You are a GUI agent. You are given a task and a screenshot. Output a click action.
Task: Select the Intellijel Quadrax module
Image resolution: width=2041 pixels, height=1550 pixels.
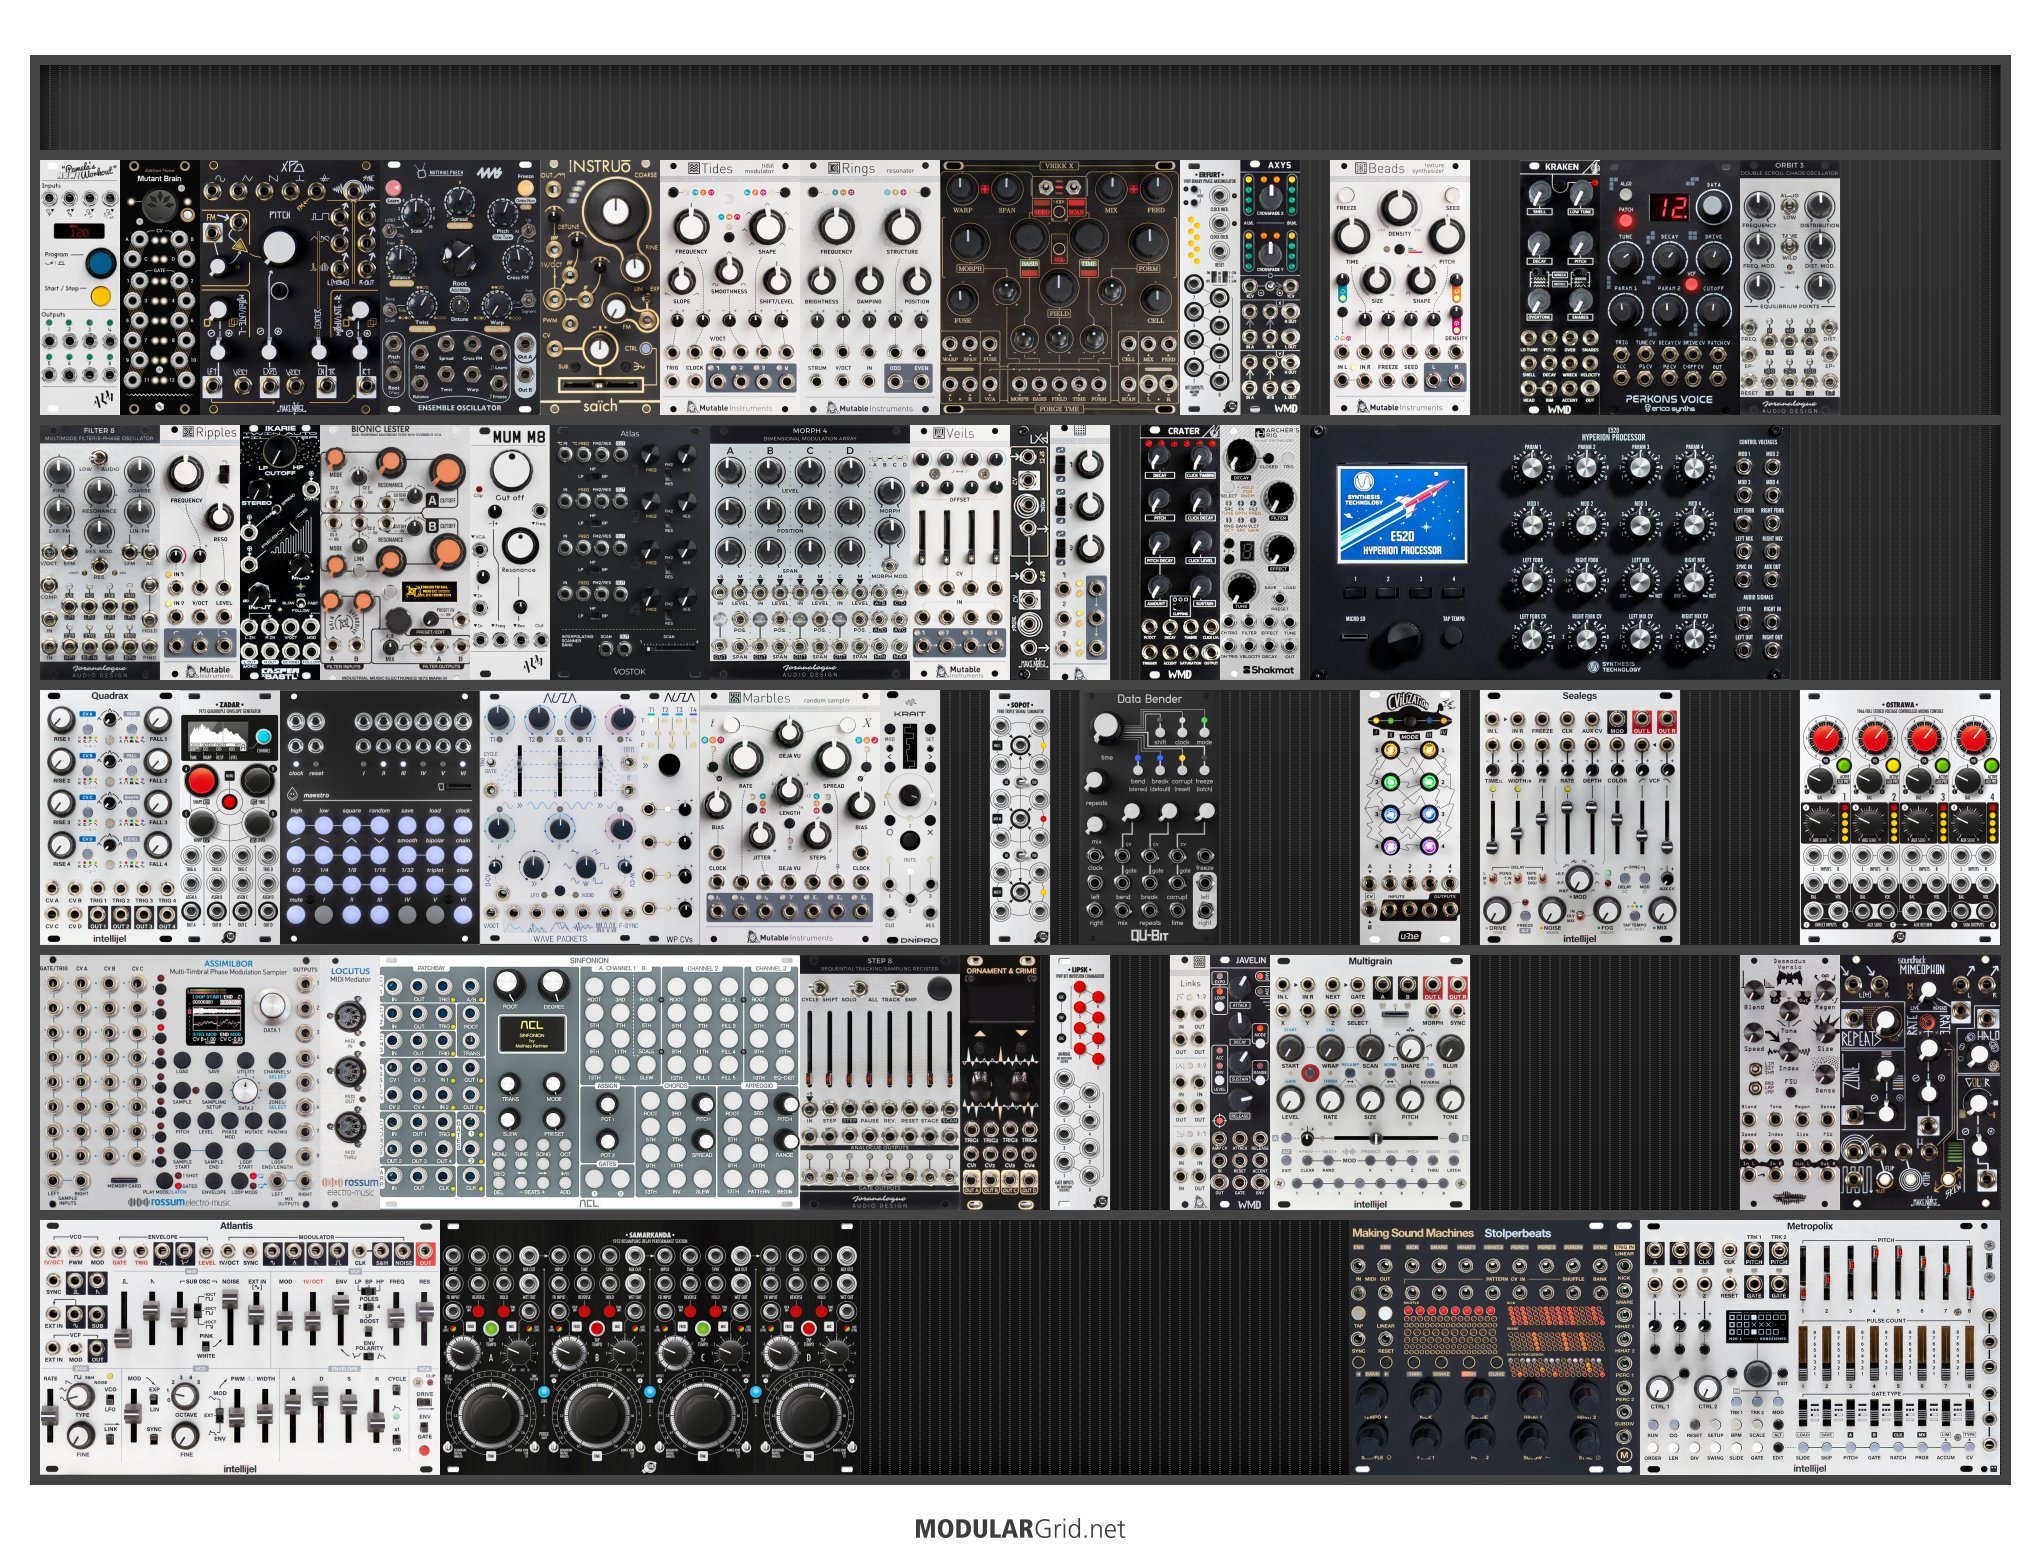(110, 817)
